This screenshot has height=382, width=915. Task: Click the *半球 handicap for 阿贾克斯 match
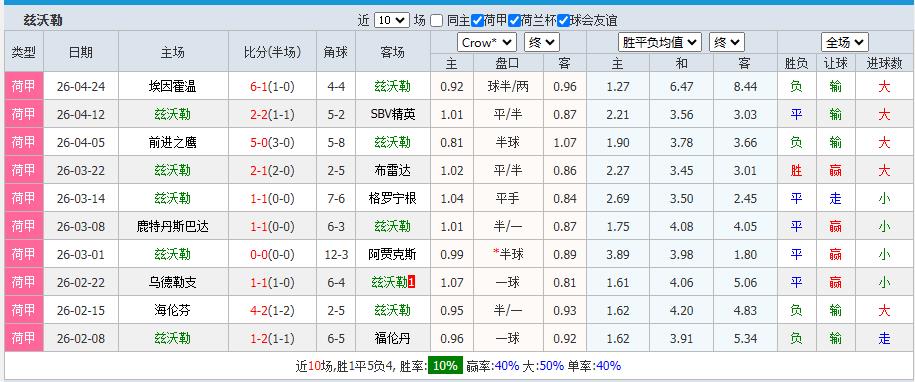click(x=507, y=255)
